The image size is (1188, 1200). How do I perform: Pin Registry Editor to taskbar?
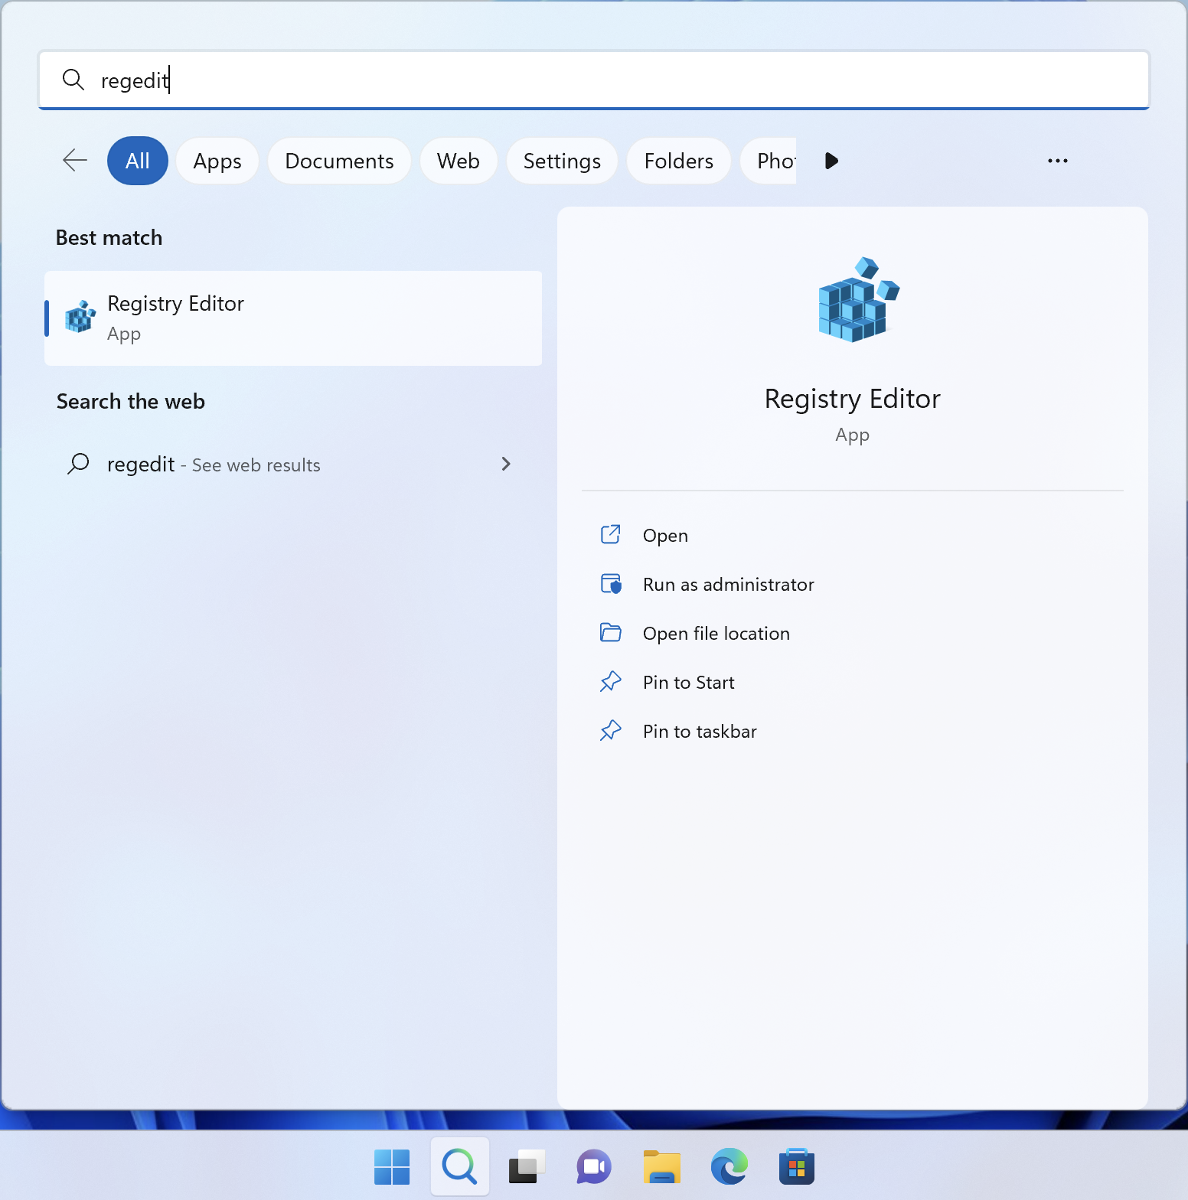pyautogui.click(x=700, y=731)
